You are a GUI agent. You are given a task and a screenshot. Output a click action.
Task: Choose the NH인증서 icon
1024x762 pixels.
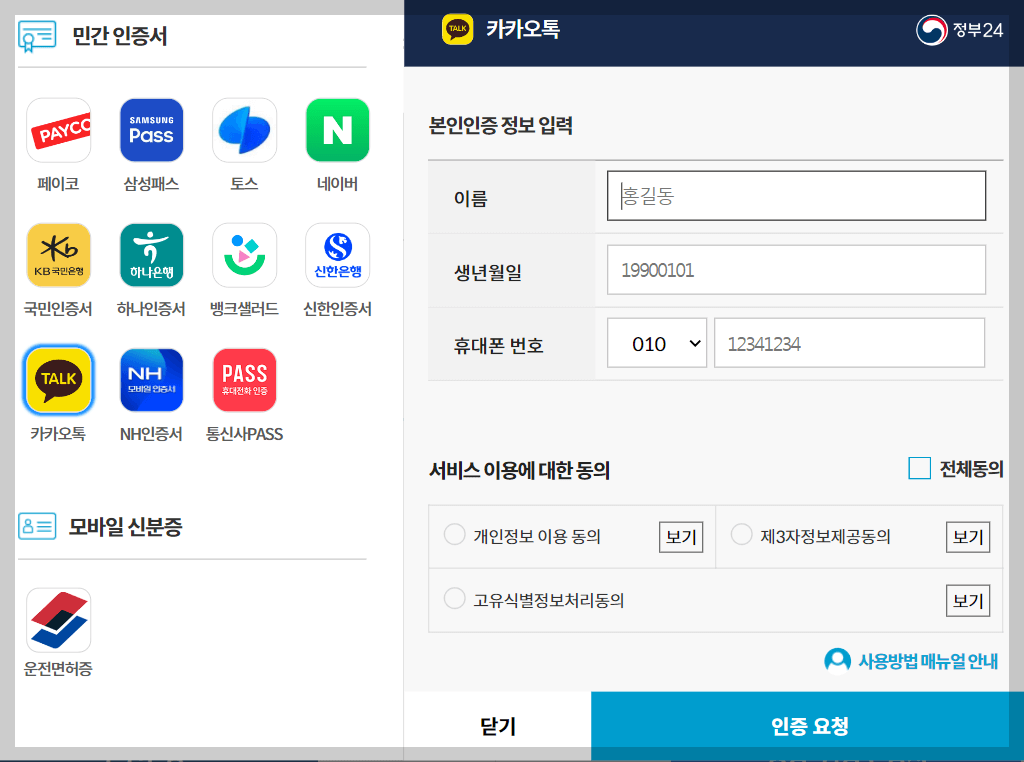click(x=151, y=380)
